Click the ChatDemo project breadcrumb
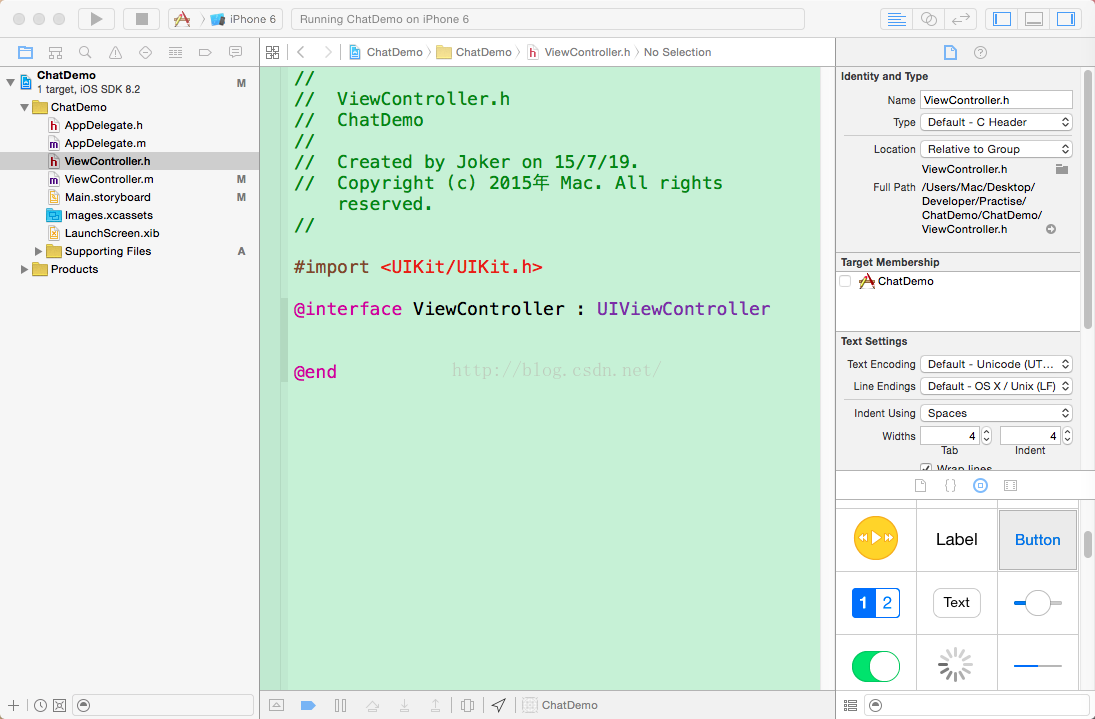The image size is (1095, 719). tap(385, 52)
